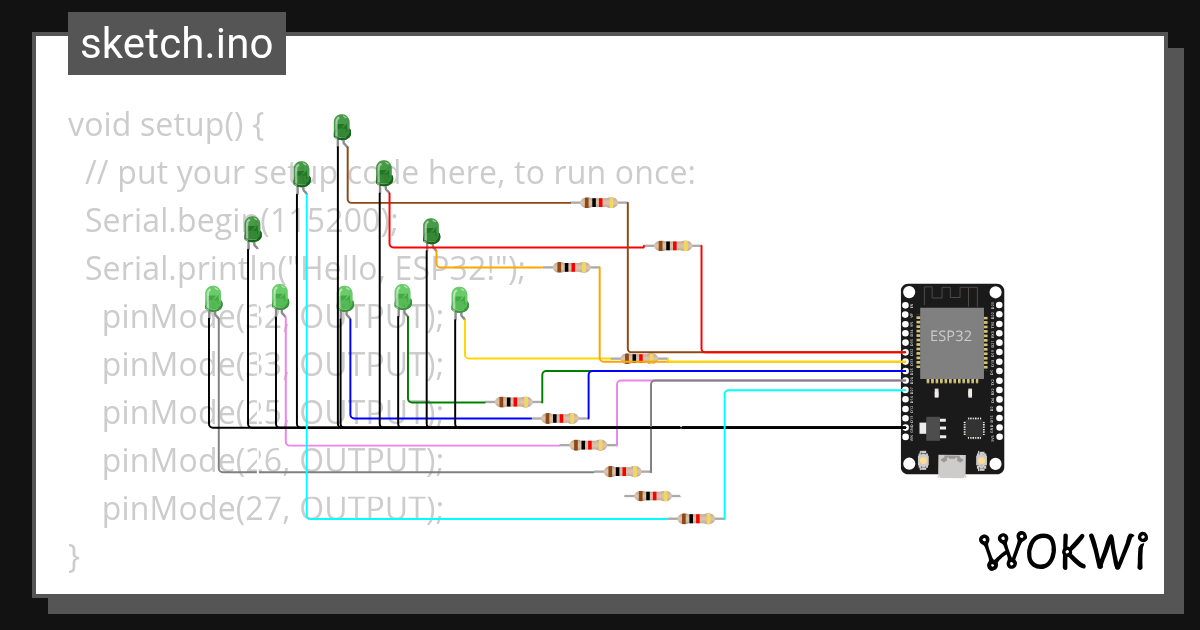Select the resistor on the cyan wire
The image size is (1200, 630).
tap(696, 518)
